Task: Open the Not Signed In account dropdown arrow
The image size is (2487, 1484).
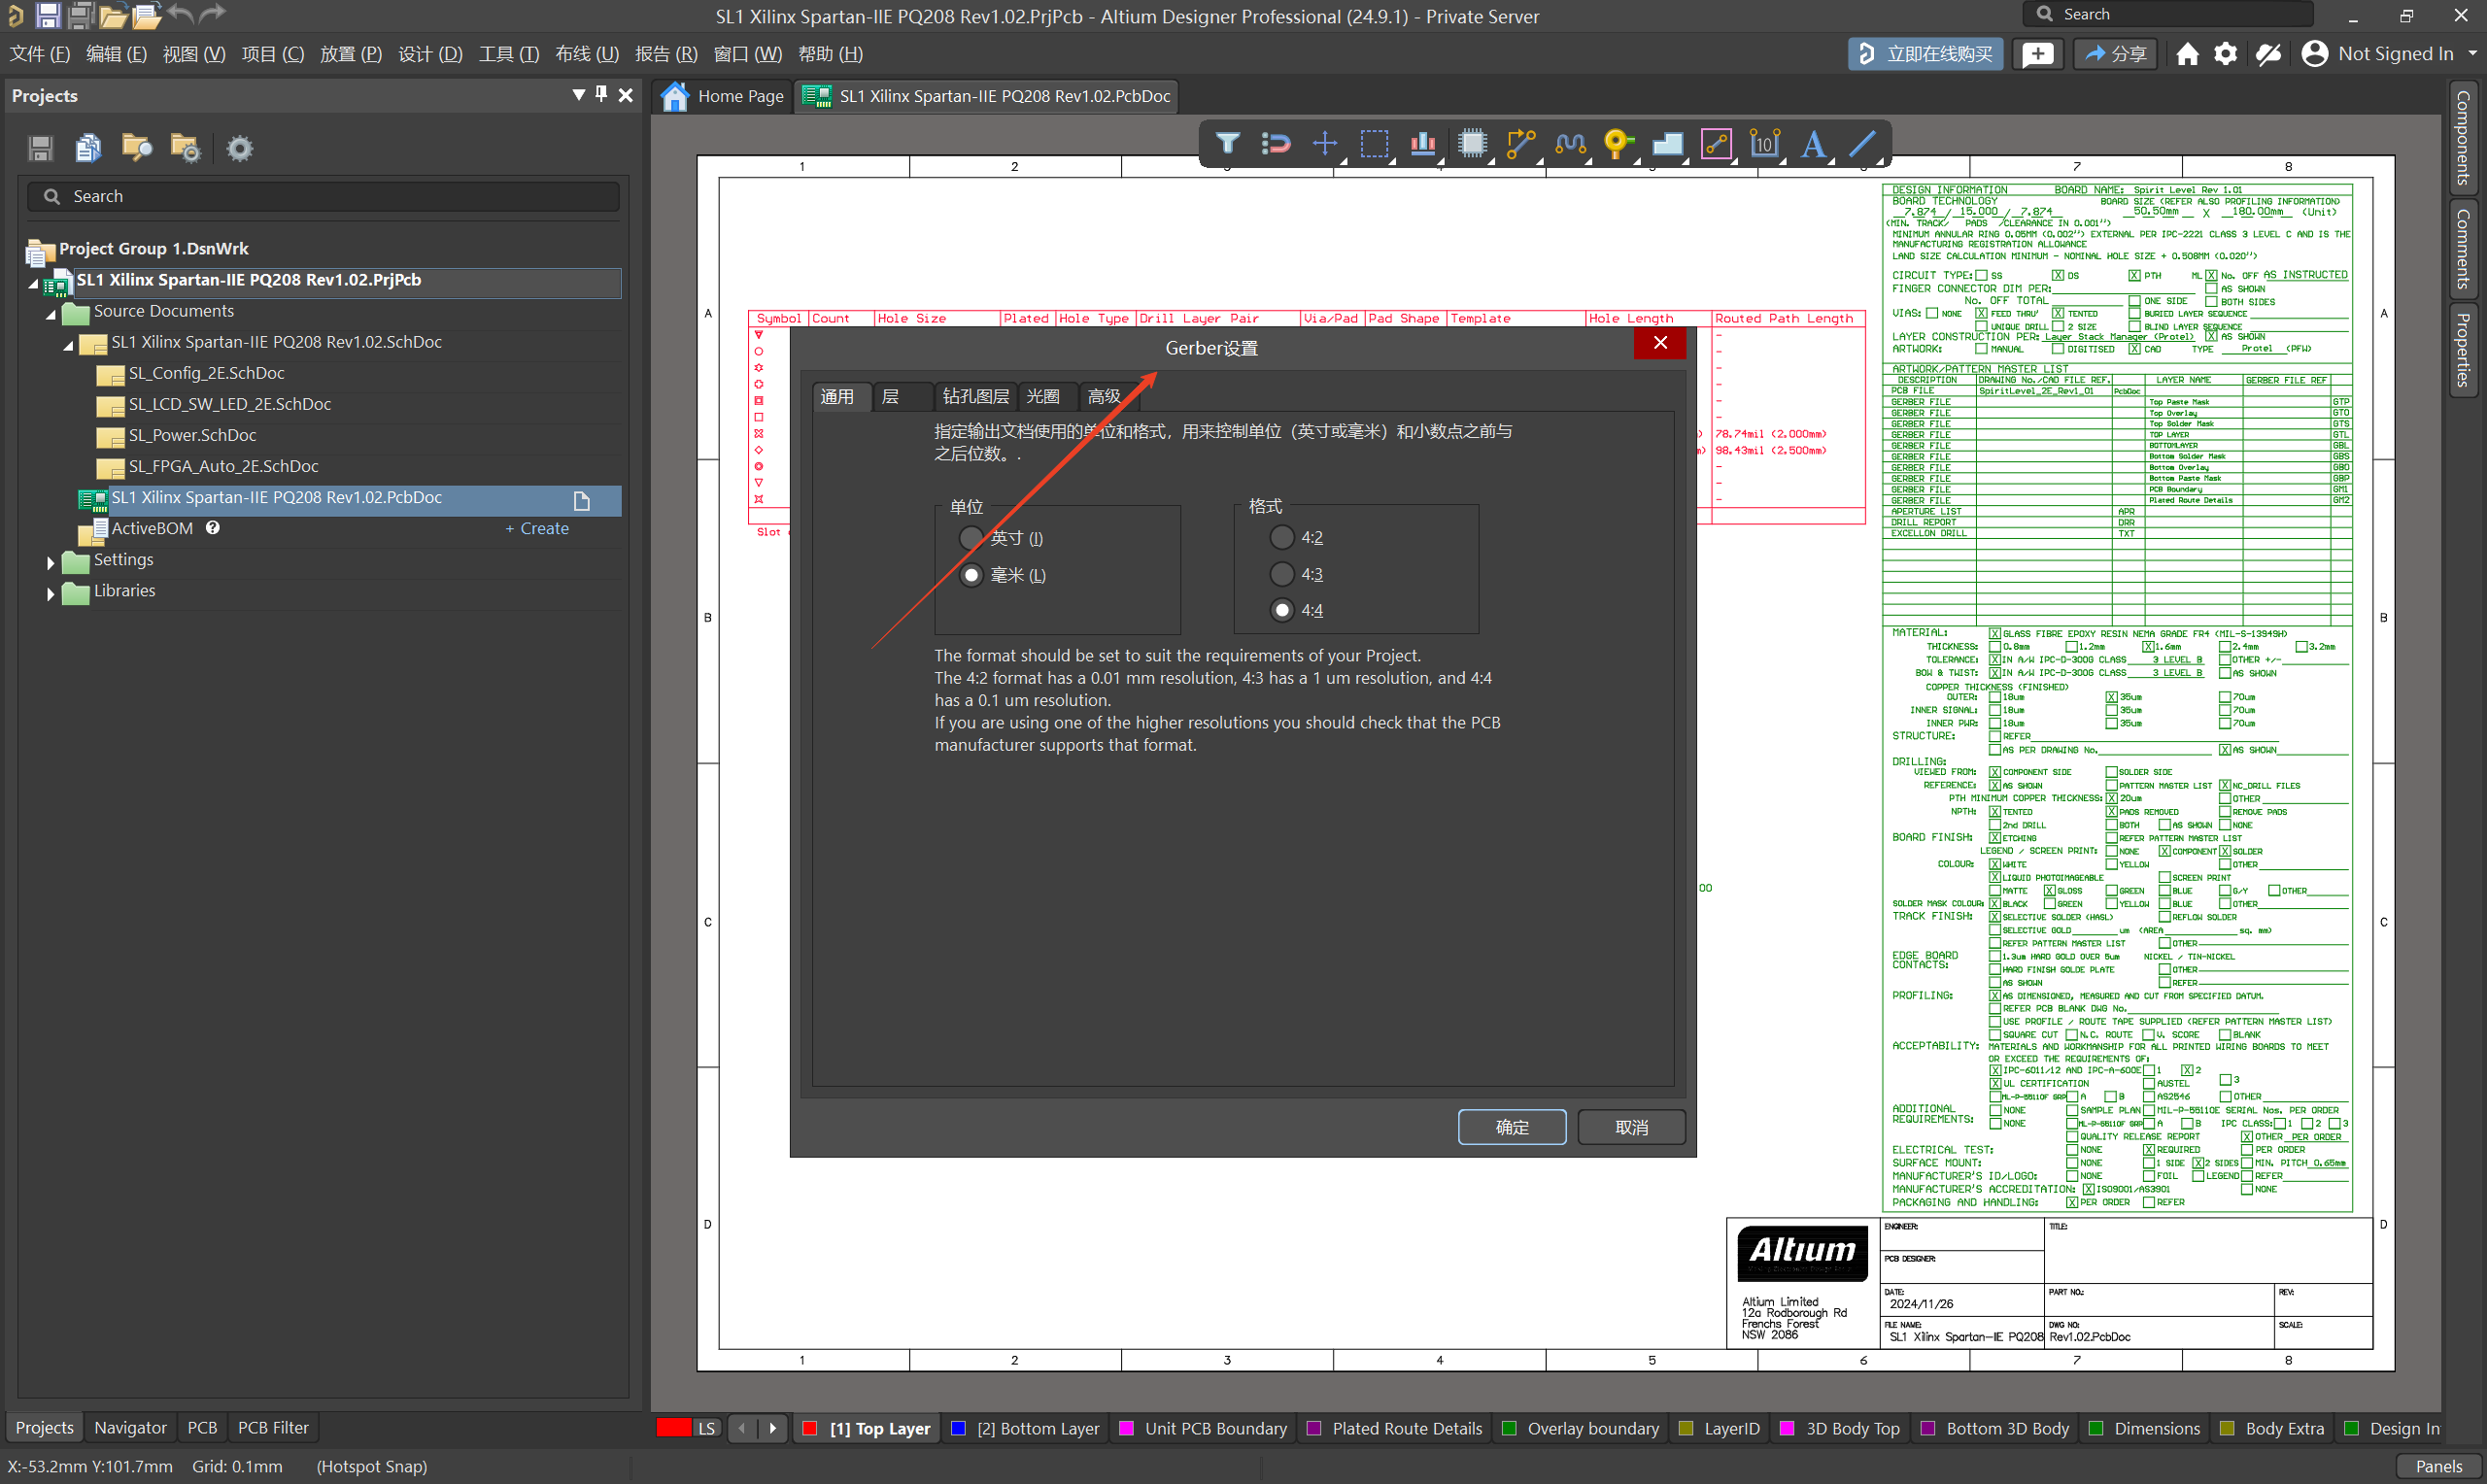Action: (x=2472, y=54)
